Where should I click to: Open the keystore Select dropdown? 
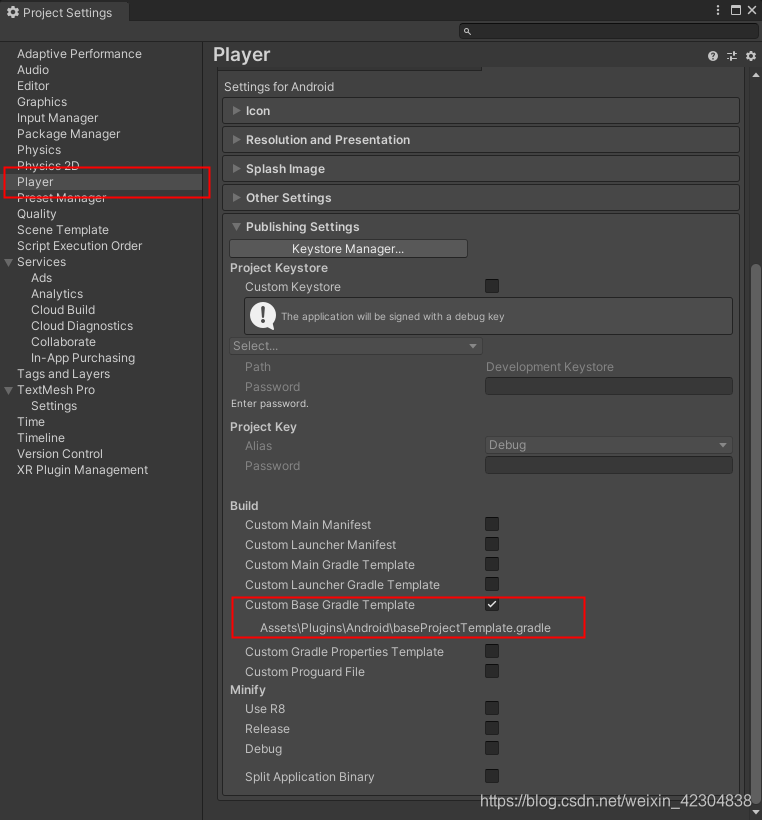click(x=356, y=345)
